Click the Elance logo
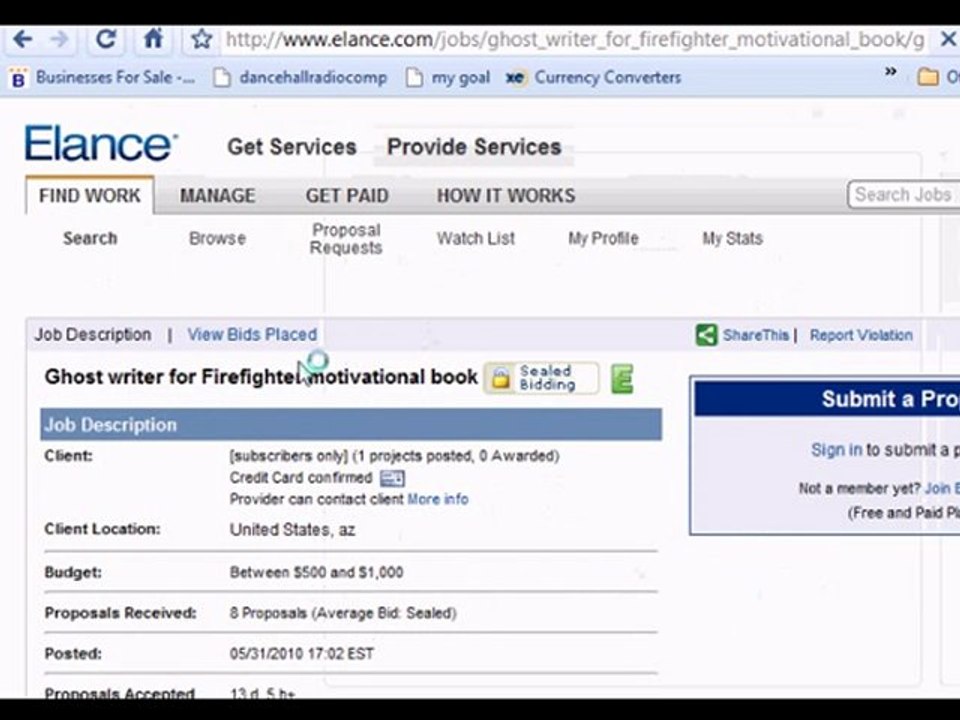This screenshot has height=720, width=960. pos(101,143)
